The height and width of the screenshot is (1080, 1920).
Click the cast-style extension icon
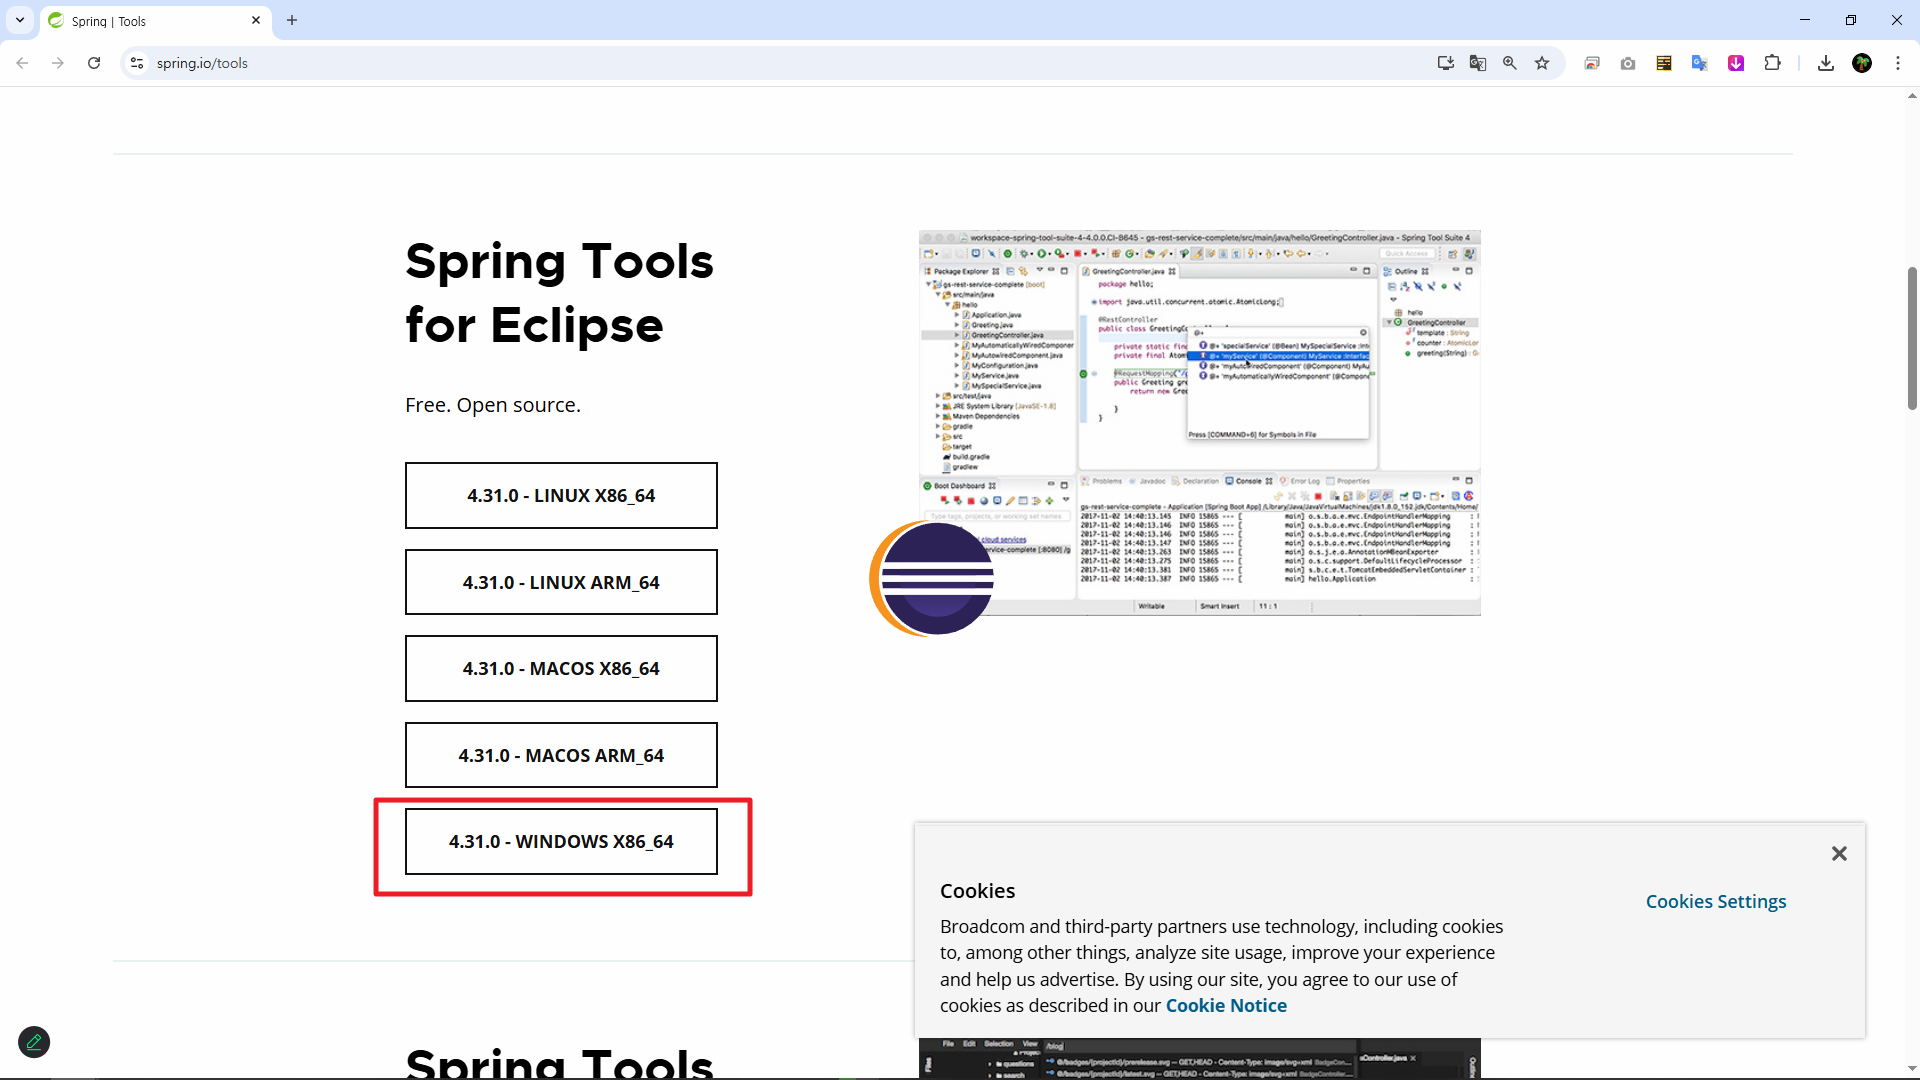pos(1592,63)
